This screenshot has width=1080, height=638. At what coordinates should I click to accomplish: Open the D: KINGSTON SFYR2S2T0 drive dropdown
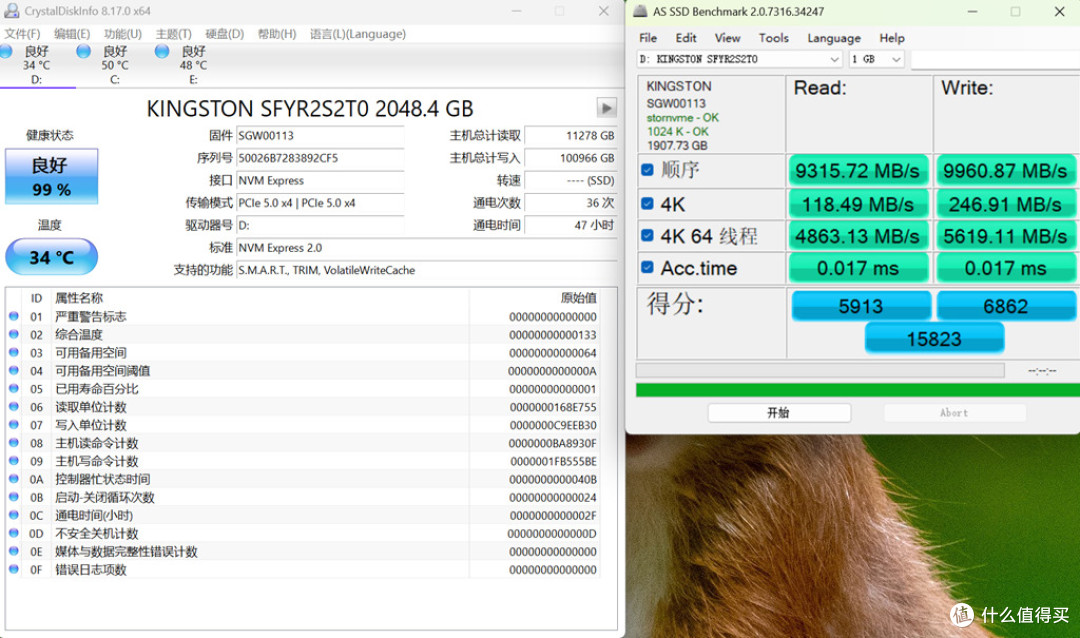point(740,59)
